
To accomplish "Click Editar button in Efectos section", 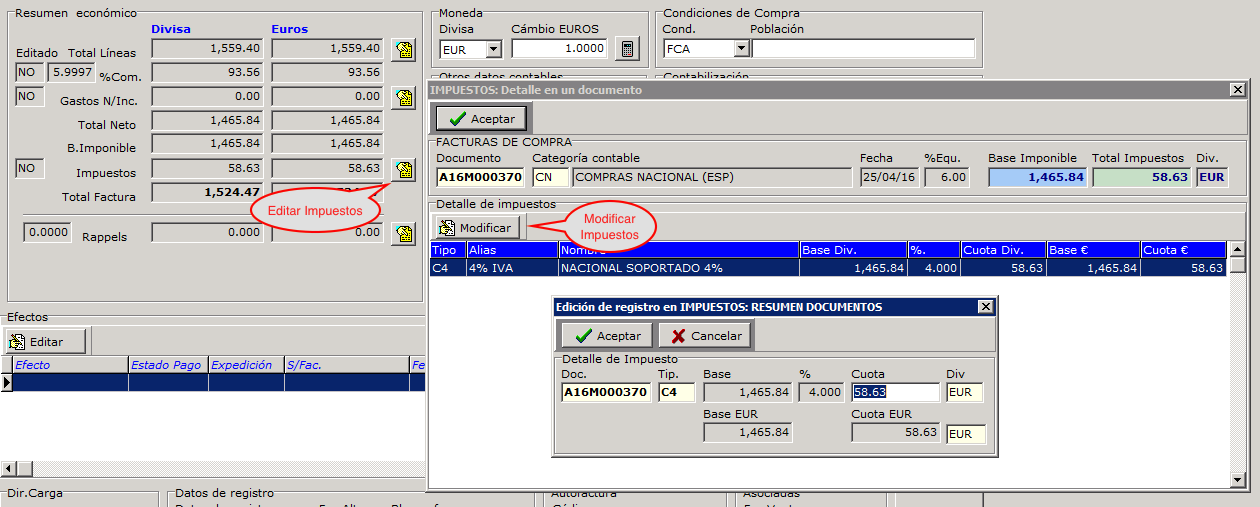I will tap(46, 342).
